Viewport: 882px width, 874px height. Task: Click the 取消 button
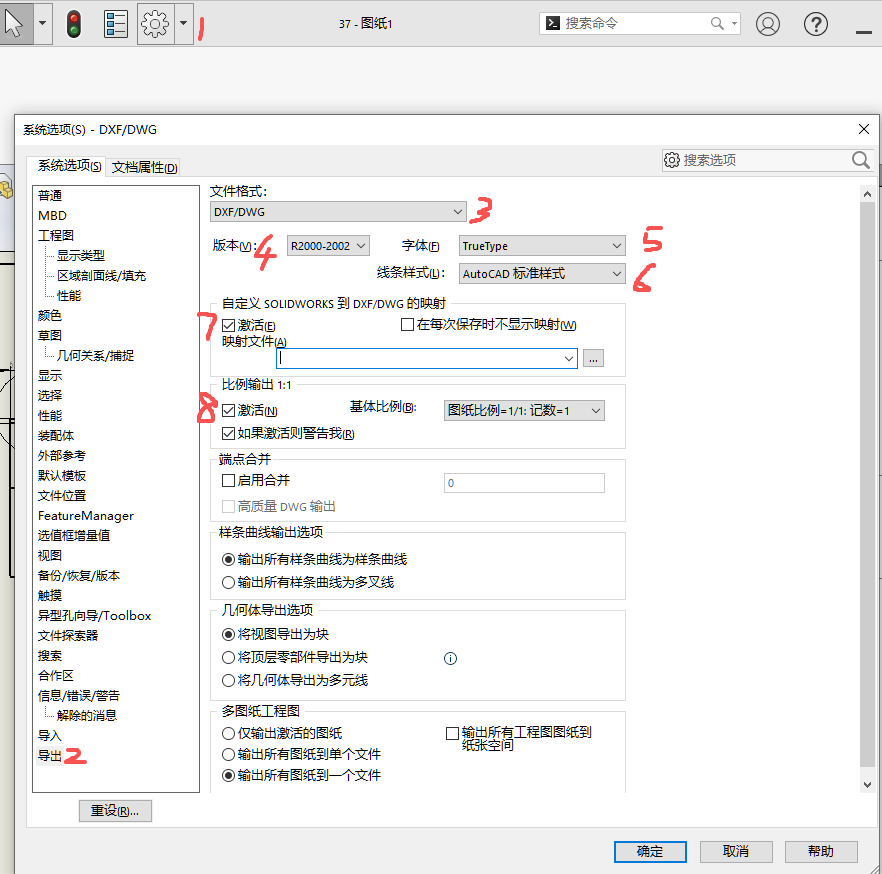[736, 852]
